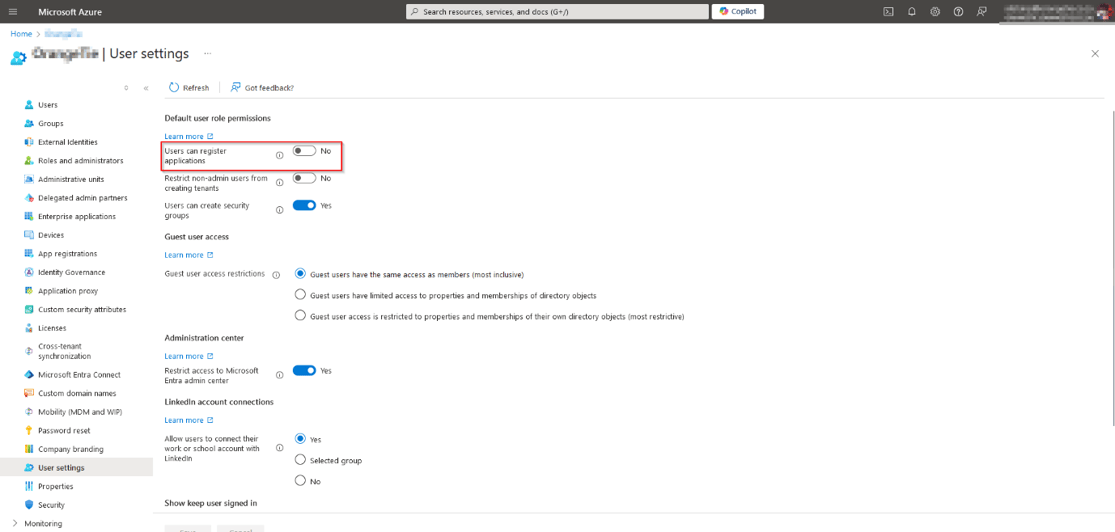Go to Home breadcrumb

tap(21, 33)
